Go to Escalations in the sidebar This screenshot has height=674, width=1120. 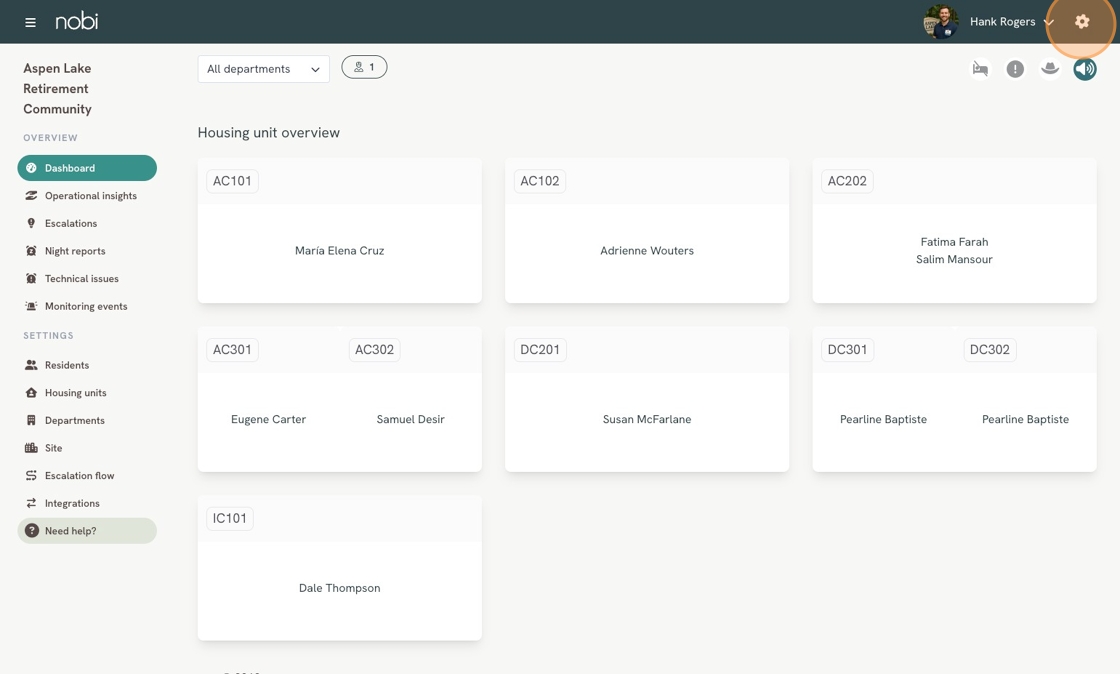click(71, 224)
